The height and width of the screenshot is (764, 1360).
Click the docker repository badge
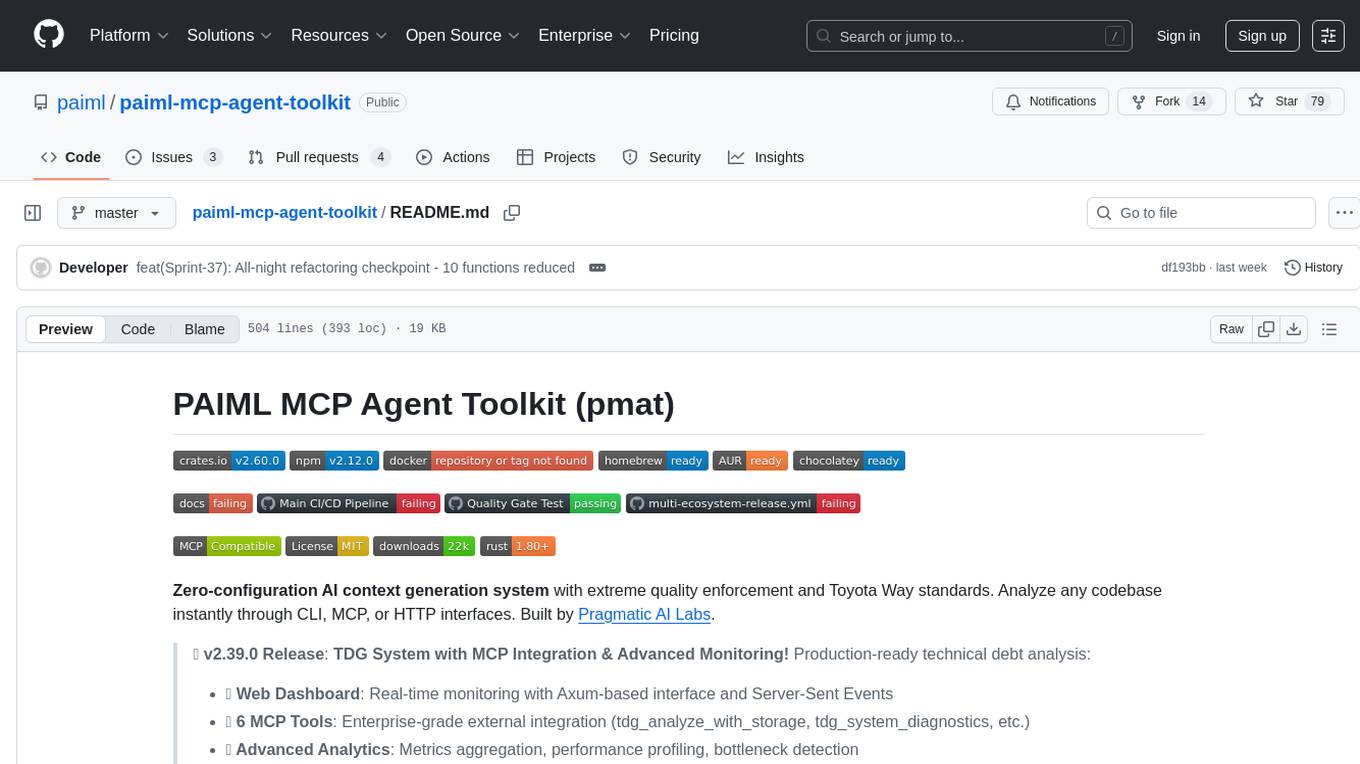[x=488, y=461]
